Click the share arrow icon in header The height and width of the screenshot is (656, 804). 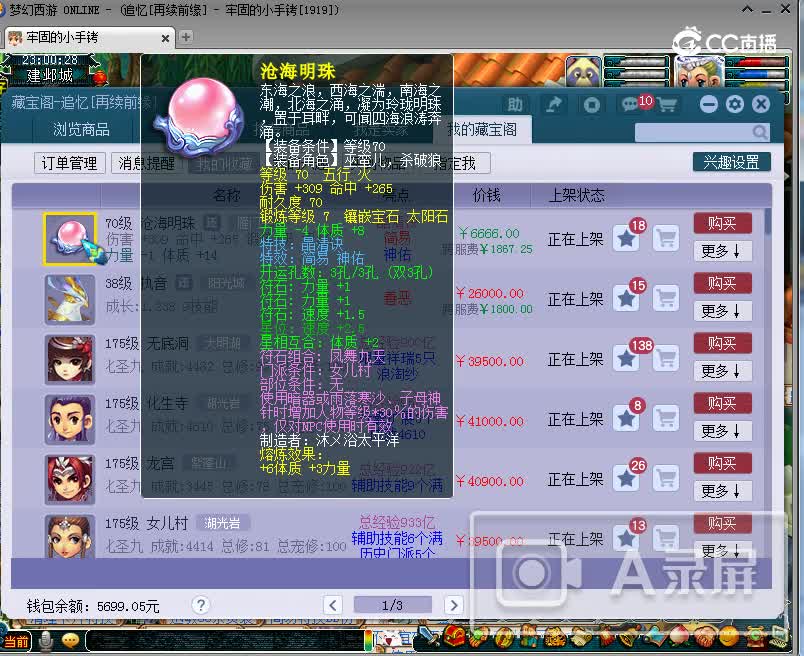point(553,105)
